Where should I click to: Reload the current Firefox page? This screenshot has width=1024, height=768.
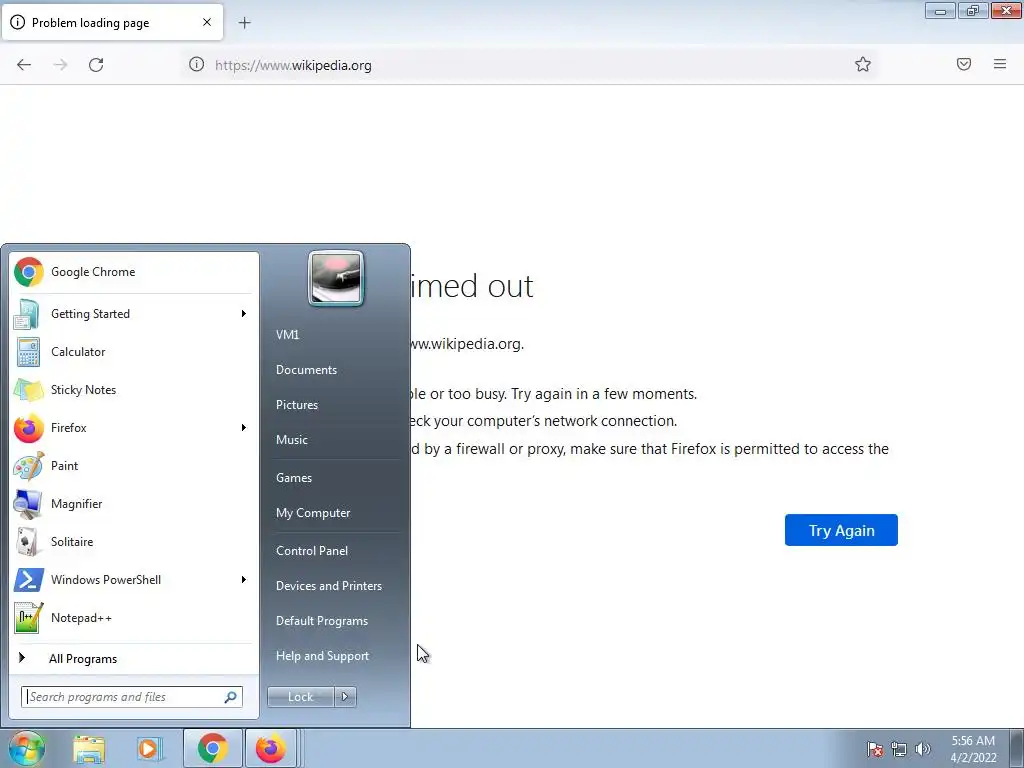point(96,65)
